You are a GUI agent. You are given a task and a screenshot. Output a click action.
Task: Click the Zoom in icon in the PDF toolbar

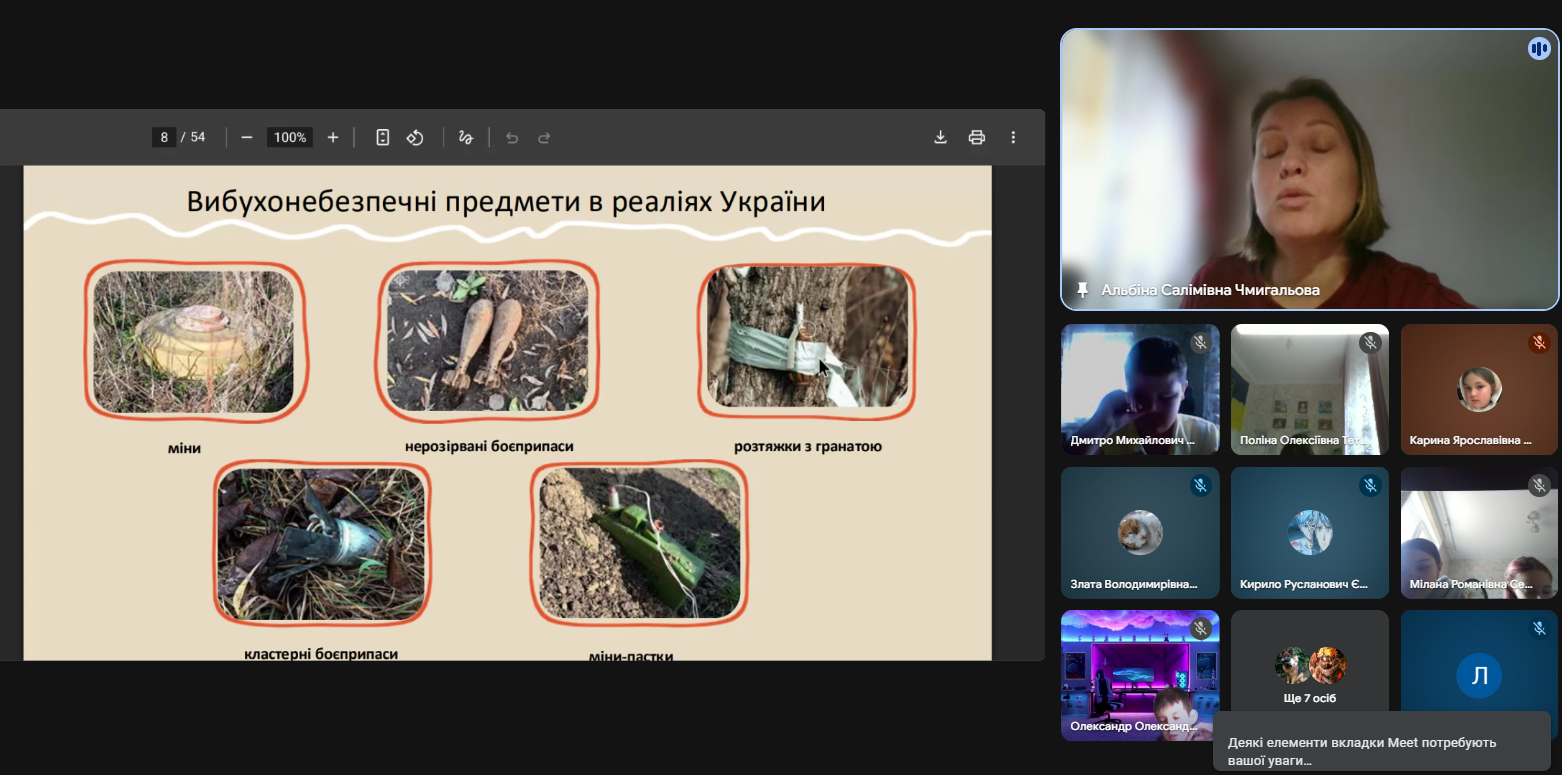tap(333, 137)
